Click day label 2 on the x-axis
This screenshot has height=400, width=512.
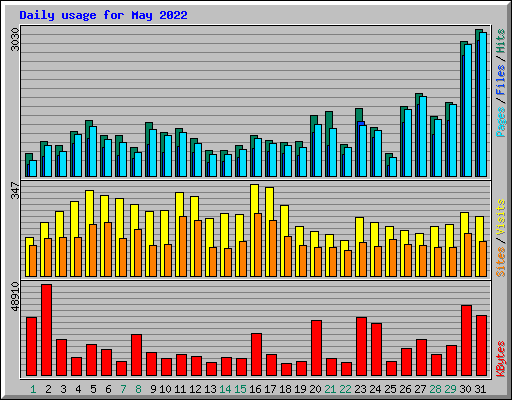(x=48, y=389)
